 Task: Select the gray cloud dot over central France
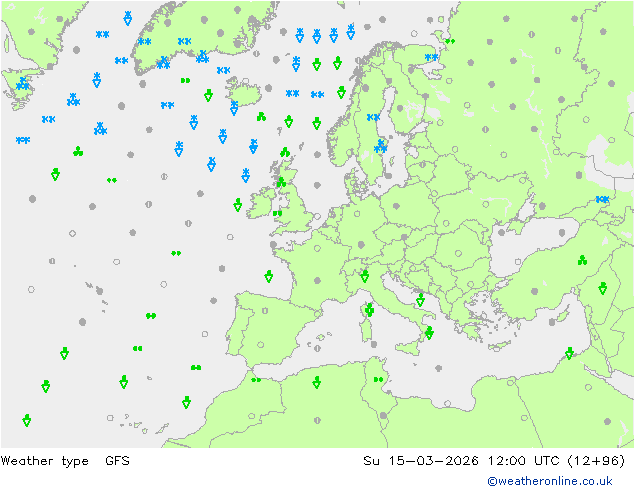(x=317, y=280)
